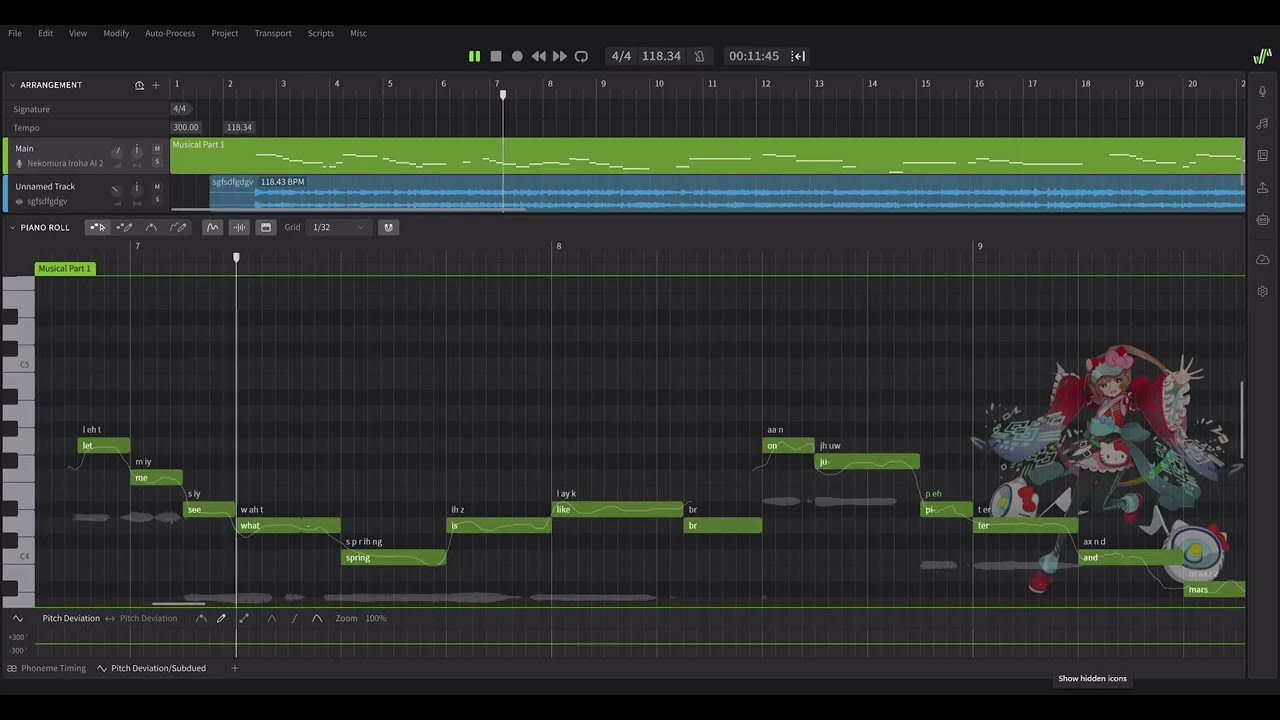The image size is (1280, 720).
Task: Open the File menu
Action: [x=15, y=33]
